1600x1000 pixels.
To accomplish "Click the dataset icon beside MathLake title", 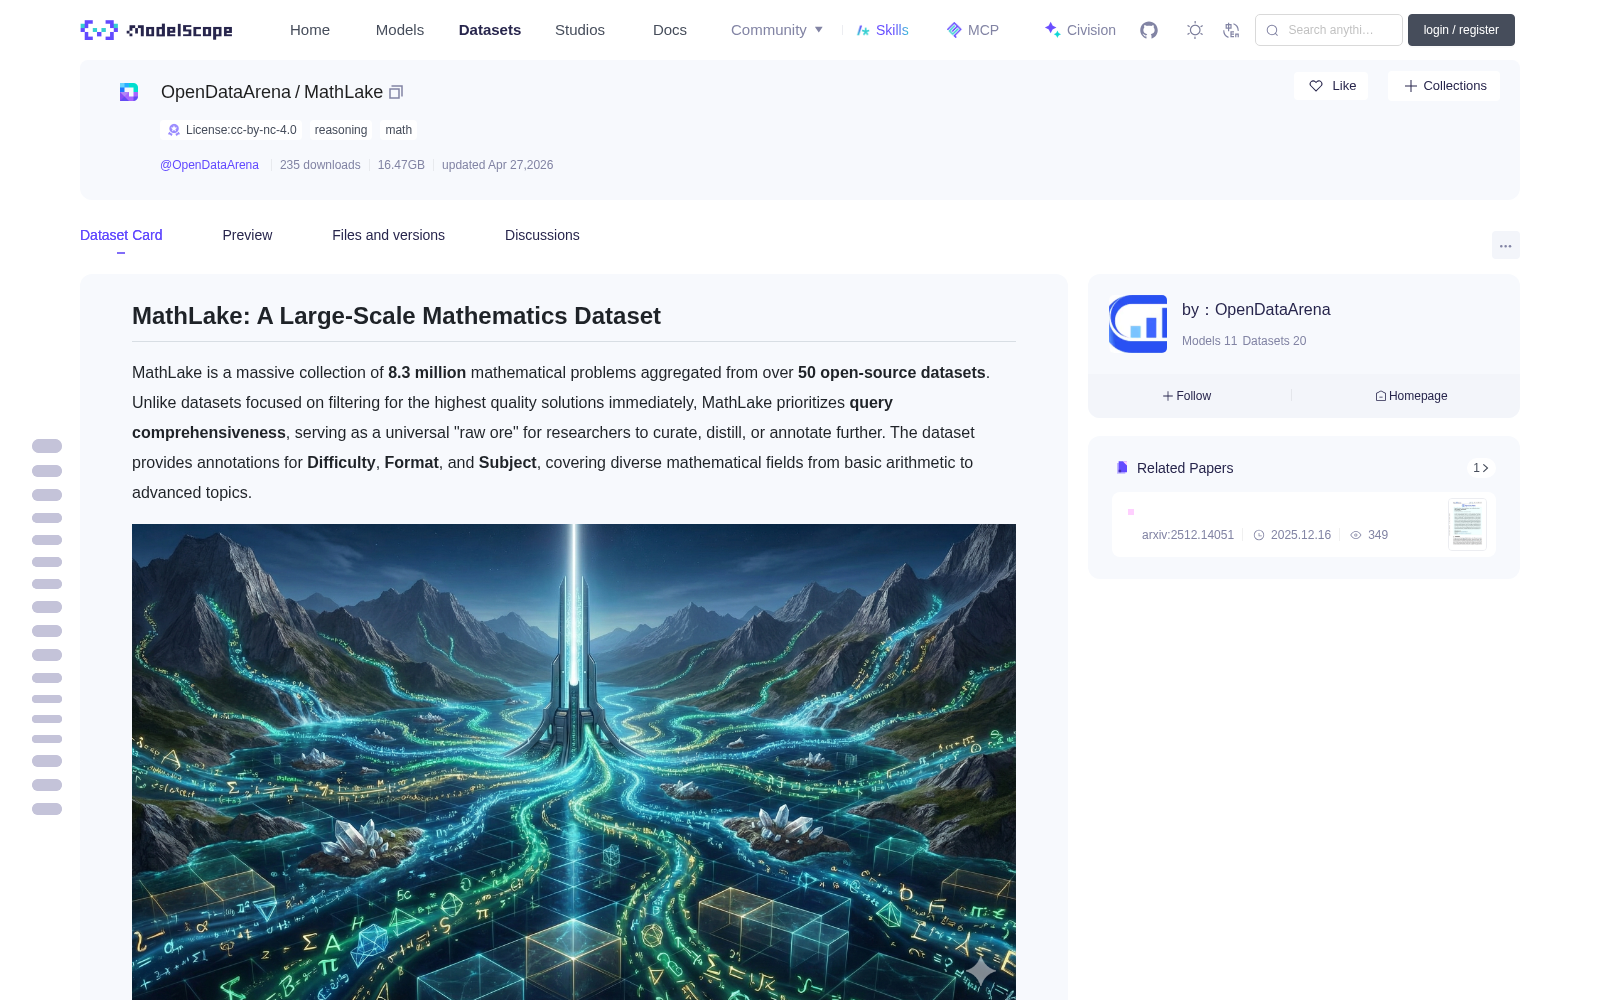I will click(x=129, y=92).
